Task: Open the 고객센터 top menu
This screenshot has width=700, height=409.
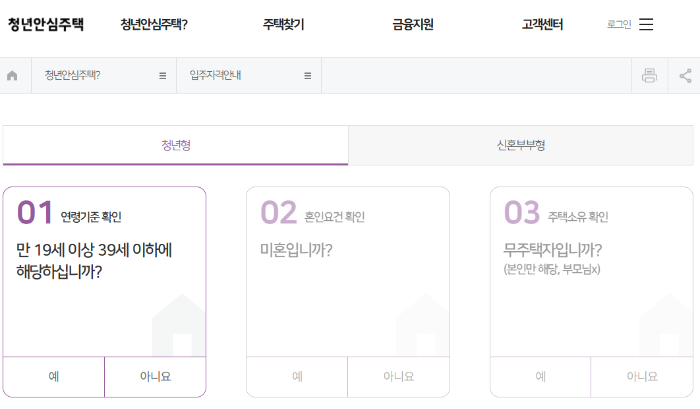Action: 542,24
